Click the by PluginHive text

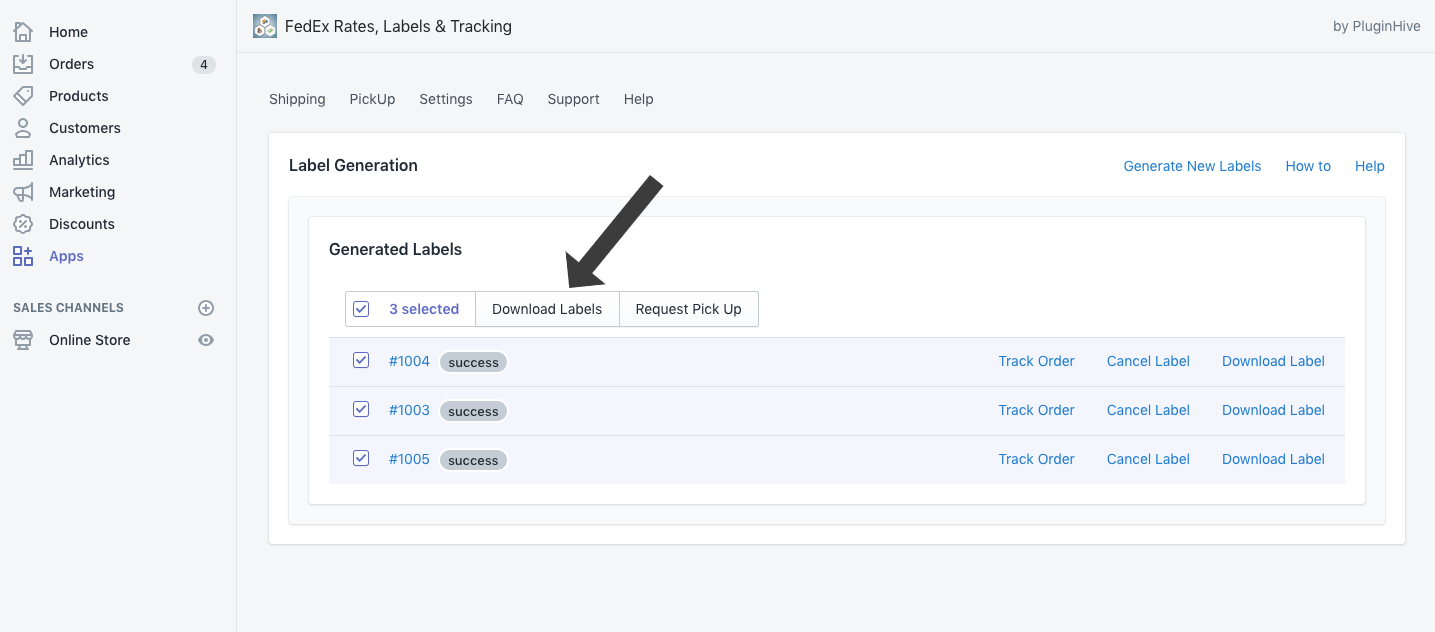pyautogui.click(x=1377, y=27)
